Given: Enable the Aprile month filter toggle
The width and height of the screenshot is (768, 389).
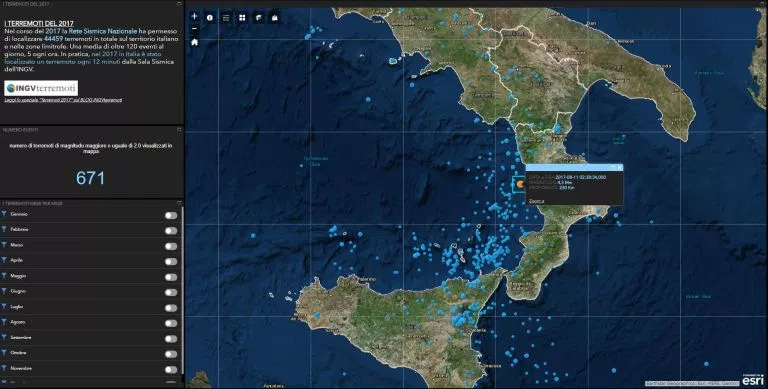Looking at the screenshot, I should point(170,262).
